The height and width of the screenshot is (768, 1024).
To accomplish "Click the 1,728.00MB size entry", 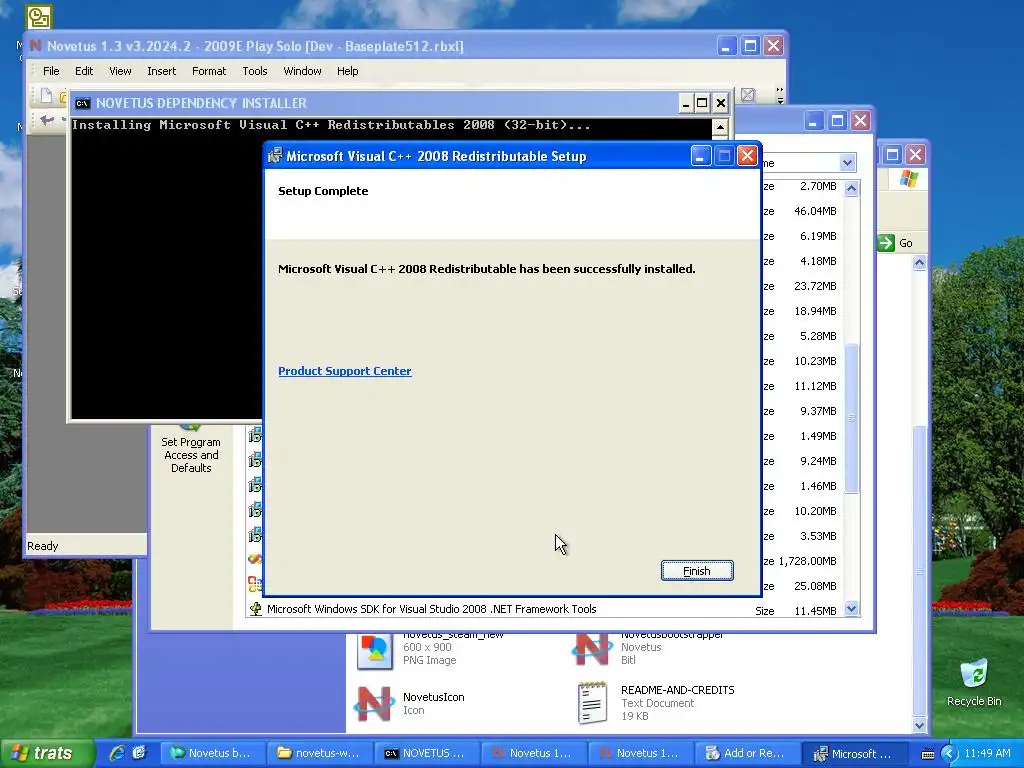I will coord(807,561).
